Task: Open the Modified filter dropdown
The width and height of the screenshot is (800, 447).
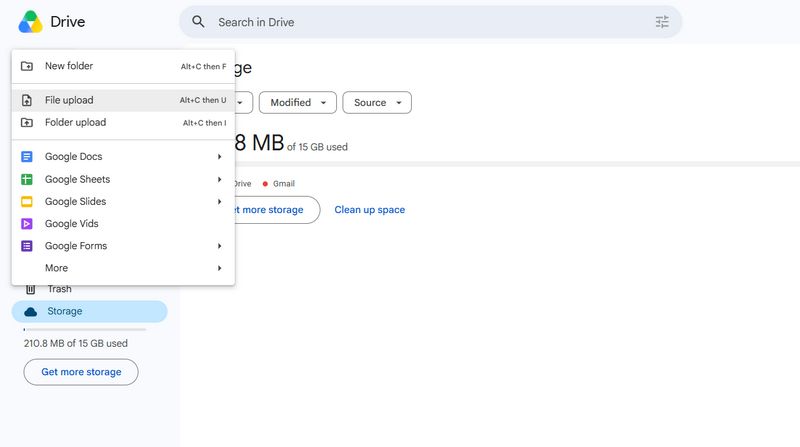Action: pyautogui.click(x=297, y=103)
